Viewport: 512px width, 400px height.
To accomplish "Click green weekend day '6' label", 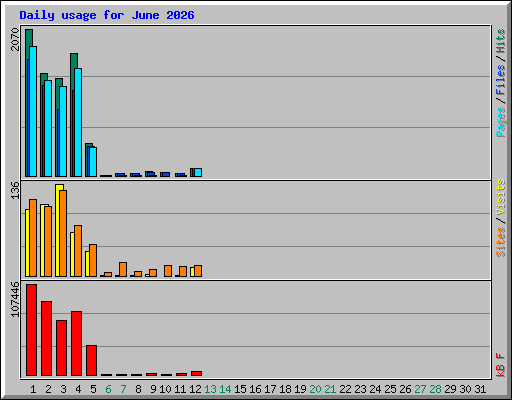I will click(x=108, y=389).
